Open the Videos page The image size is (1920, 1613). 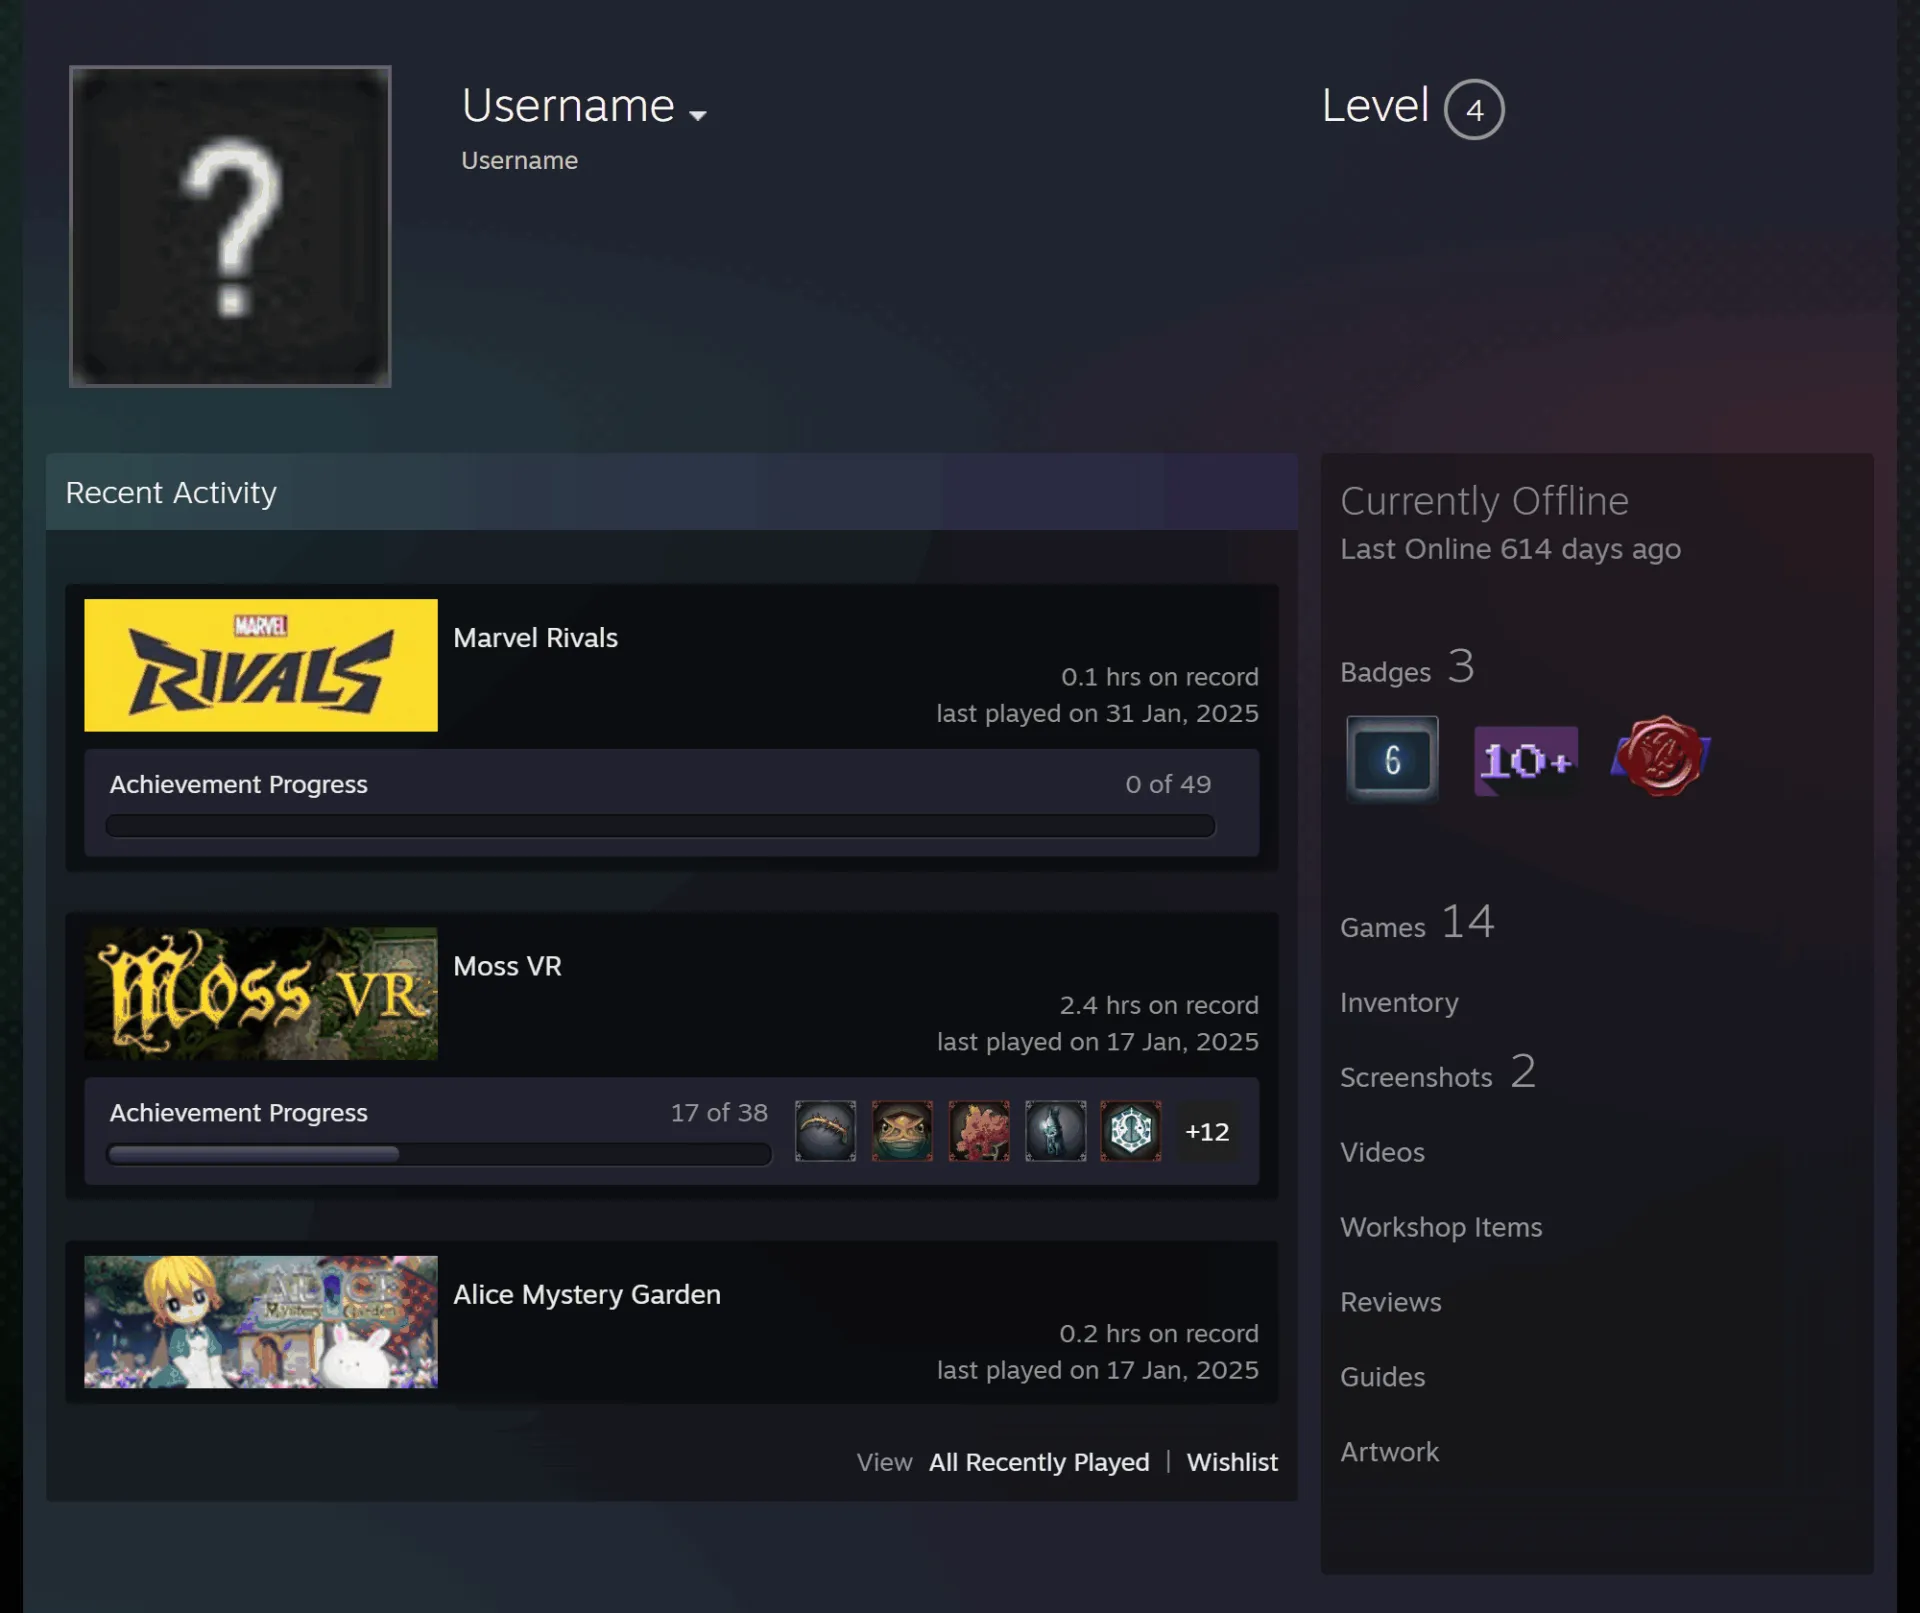coord(1382,1152)
